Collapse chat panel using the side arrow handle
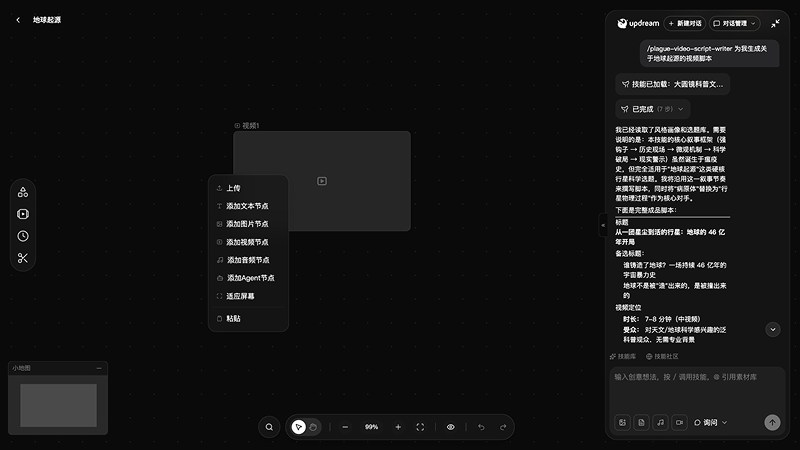 point(603,225)
